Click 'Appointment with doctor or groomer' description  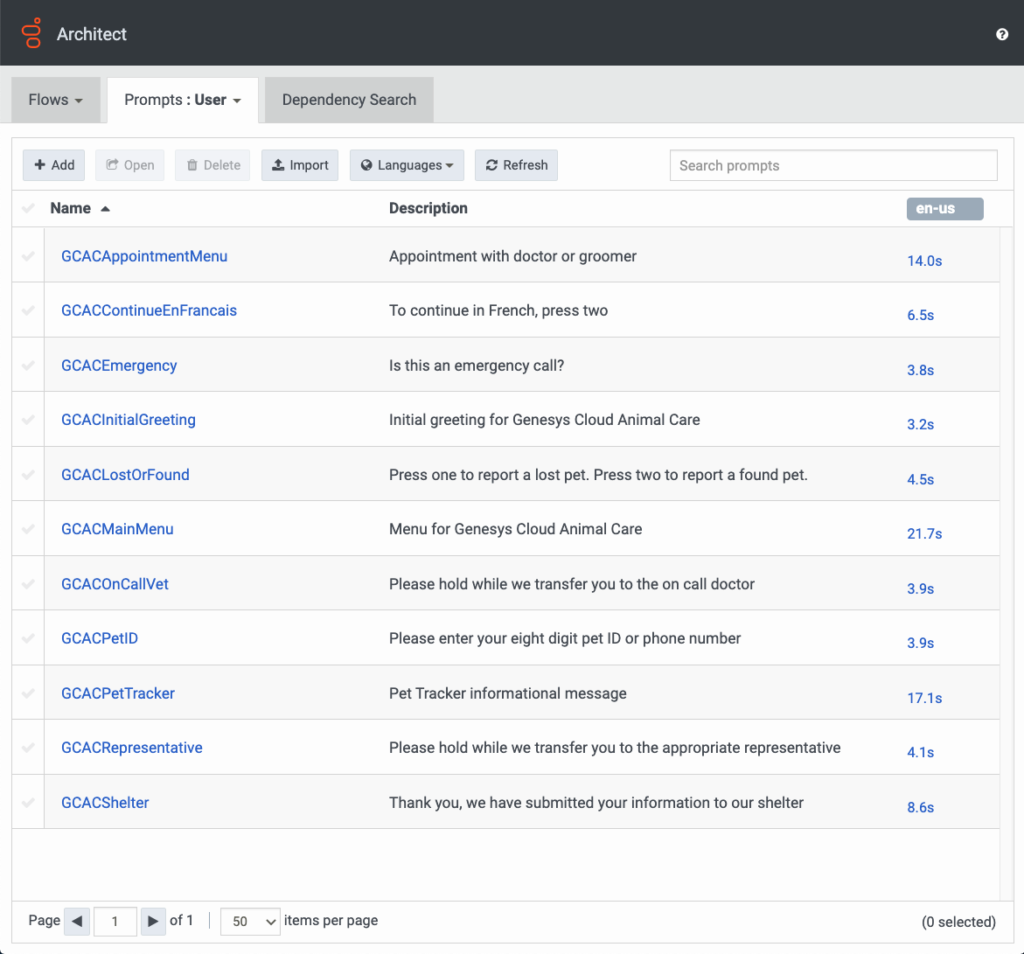(513, 256)
